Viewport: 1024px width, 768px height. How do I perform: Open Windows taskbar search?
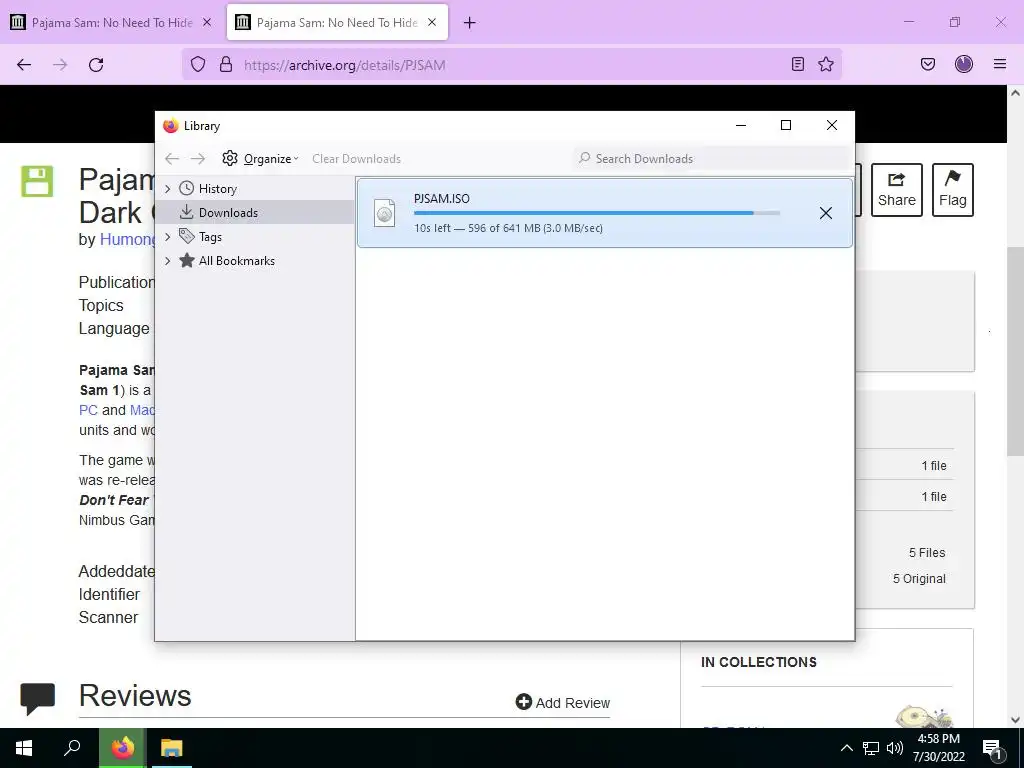pyautogui.click(x=72, y=748)
